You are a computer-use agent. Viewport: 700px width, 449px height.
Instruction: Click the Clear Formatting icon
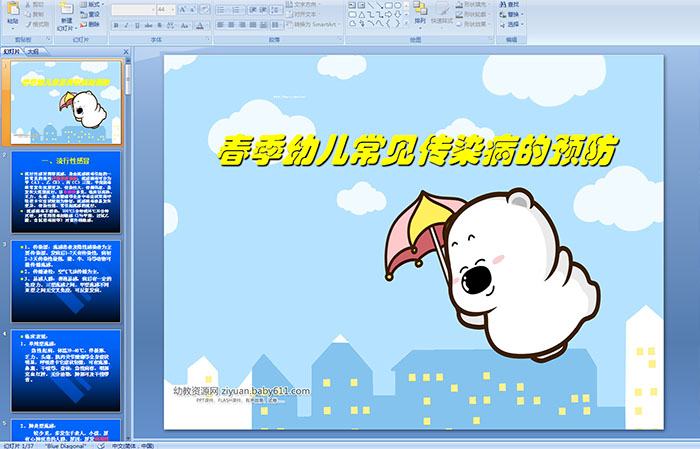205,9
